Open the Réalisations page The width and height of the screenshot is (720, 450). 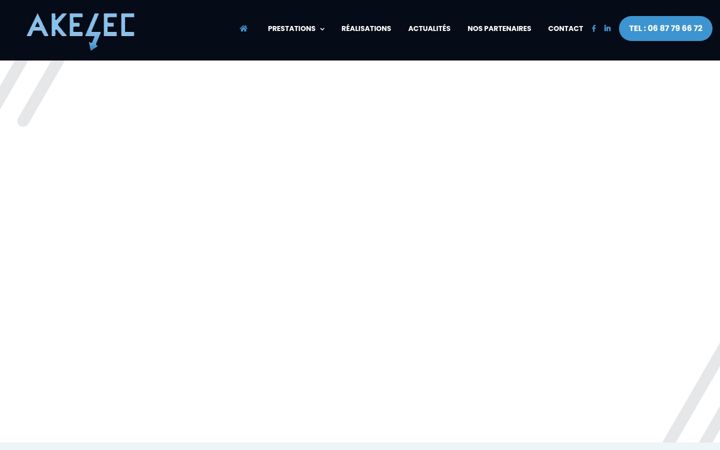pyautogui.click(x=366, y=28)
